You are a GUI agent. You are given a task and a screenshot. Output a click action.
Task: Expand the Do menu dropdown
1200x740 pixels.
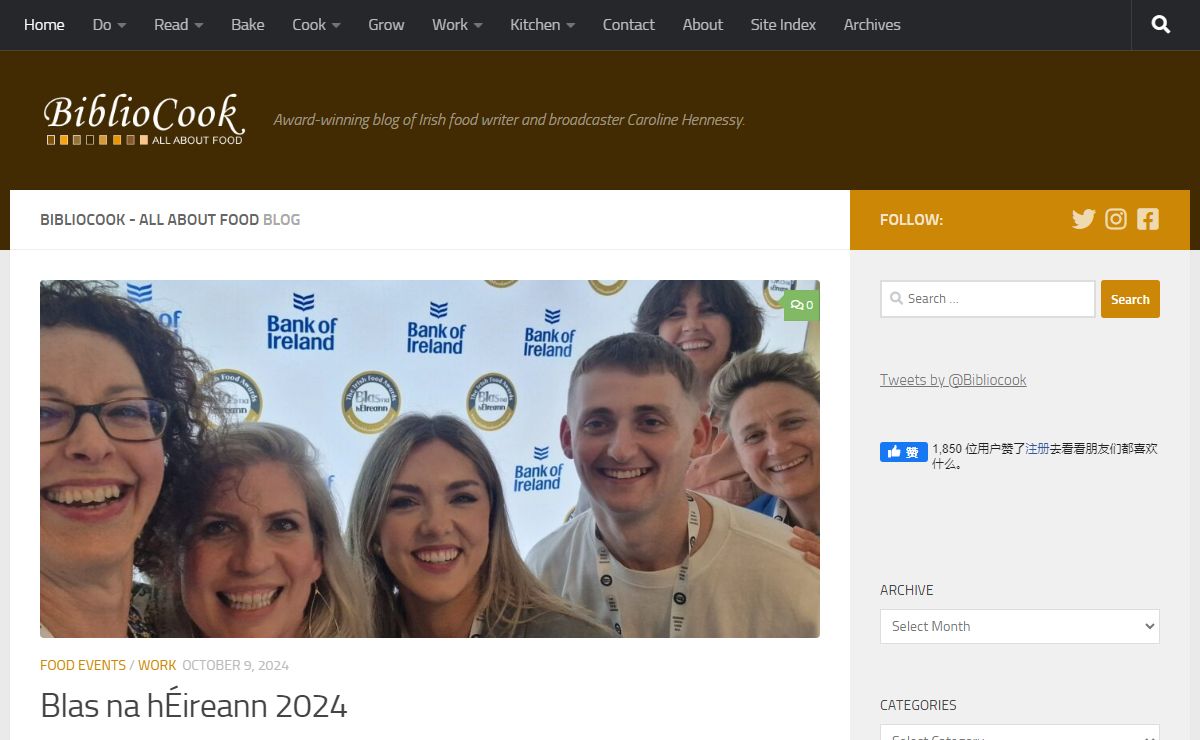[109, 25]
